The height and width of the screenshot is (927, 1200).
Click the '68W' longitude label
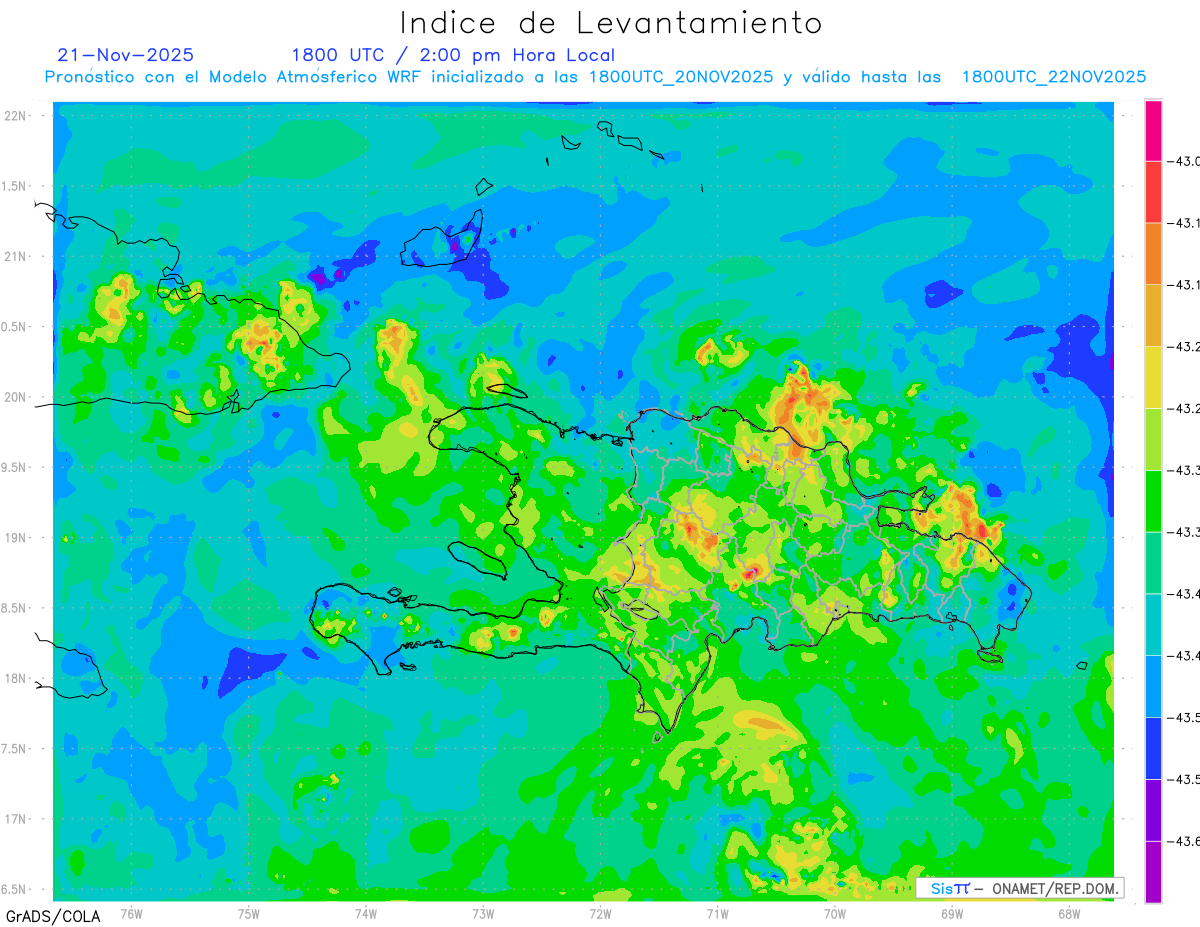[x=1069, y=913]
